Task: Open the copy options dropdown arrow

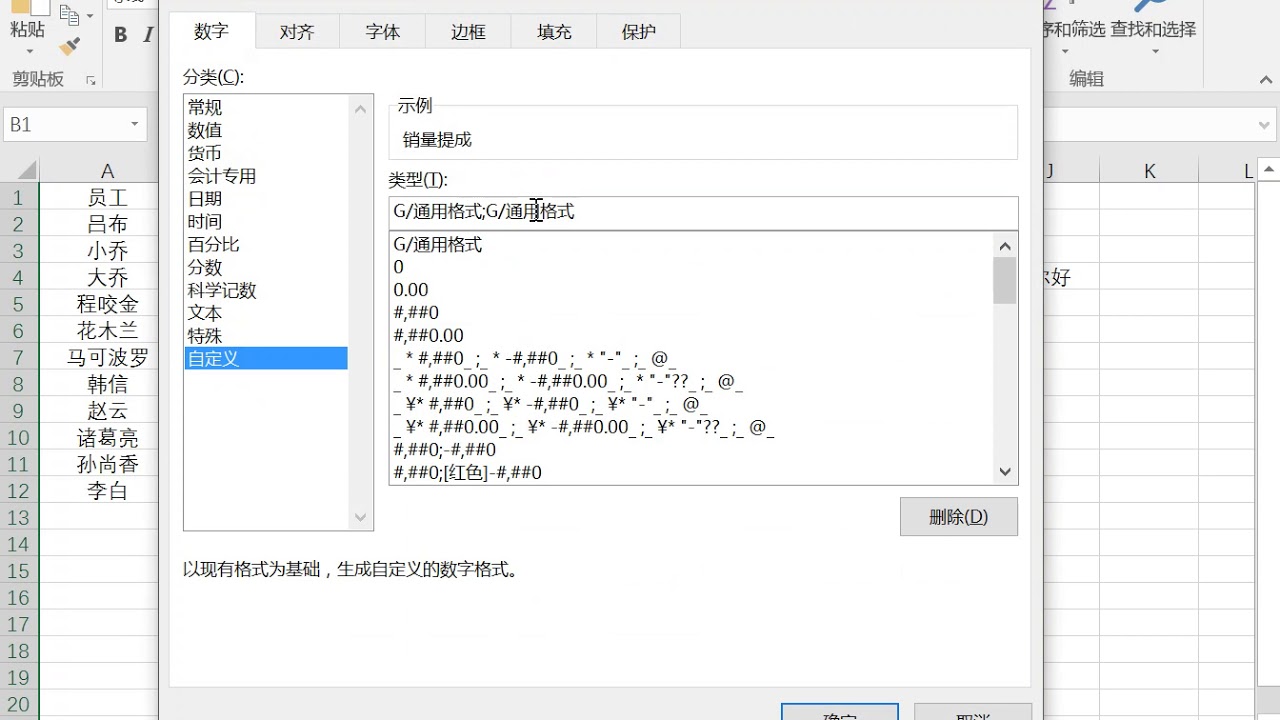Action: point(89,15)
